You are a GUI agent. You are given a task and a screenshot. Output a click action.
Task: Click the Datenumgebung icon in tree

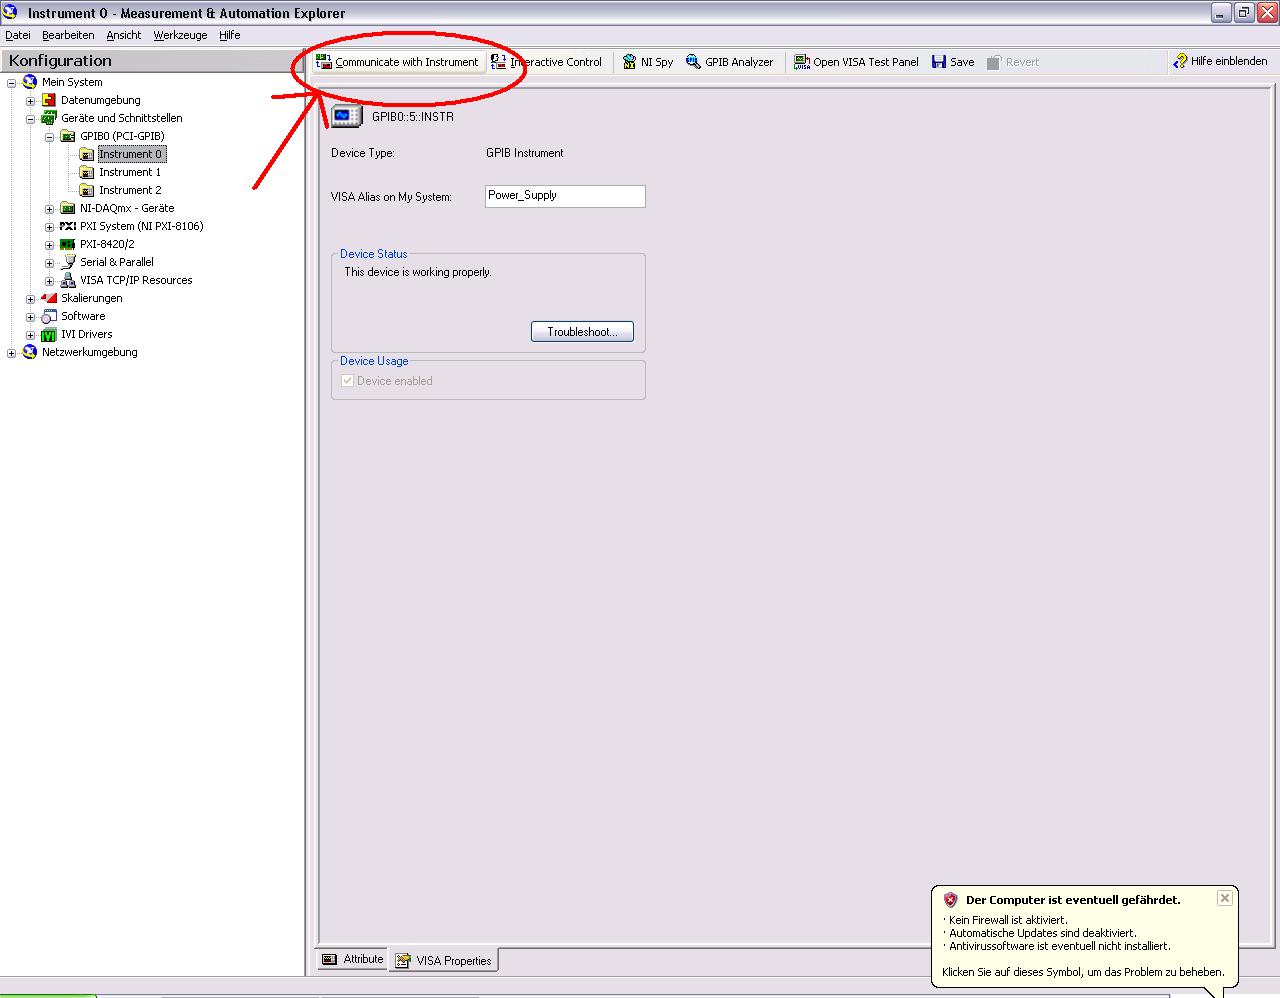49,100
